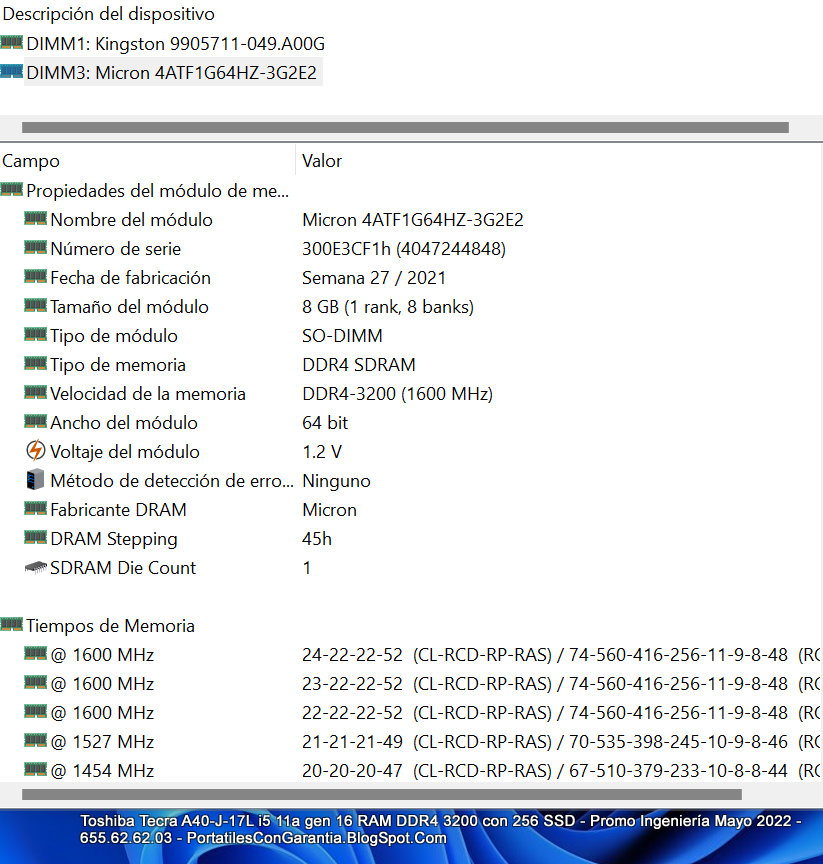Click the value 64 bit
Viewport: 823px width, 864px height.
(x=325, y=423)
